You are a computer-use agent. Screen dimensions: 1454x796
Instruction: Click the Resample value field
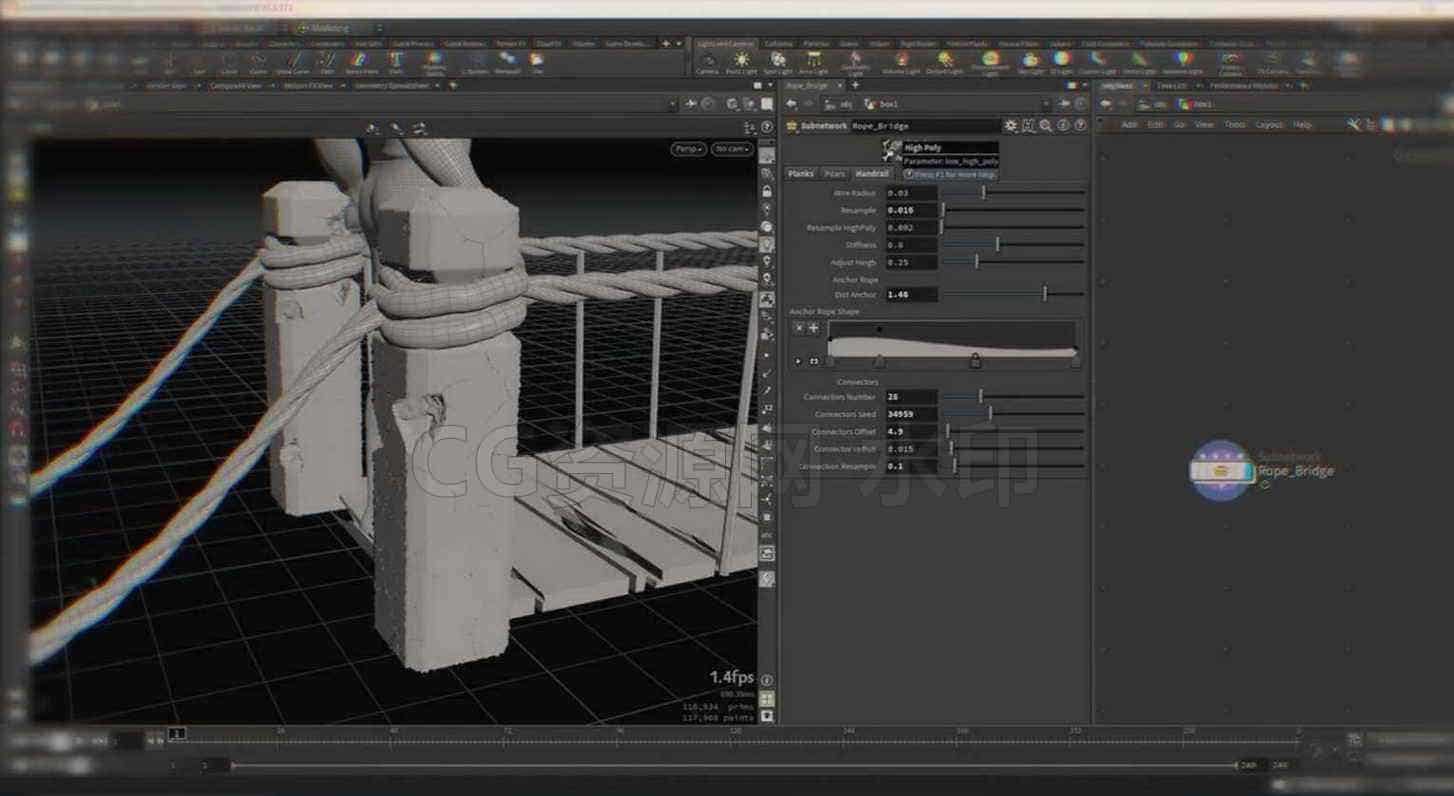911,210
